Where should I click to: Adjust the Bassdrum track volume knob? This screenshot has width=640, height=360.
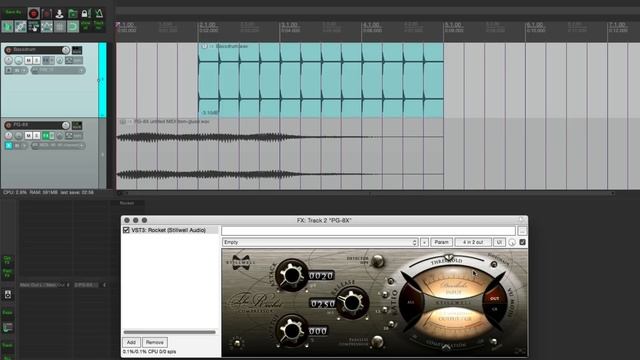click(66, 50)
